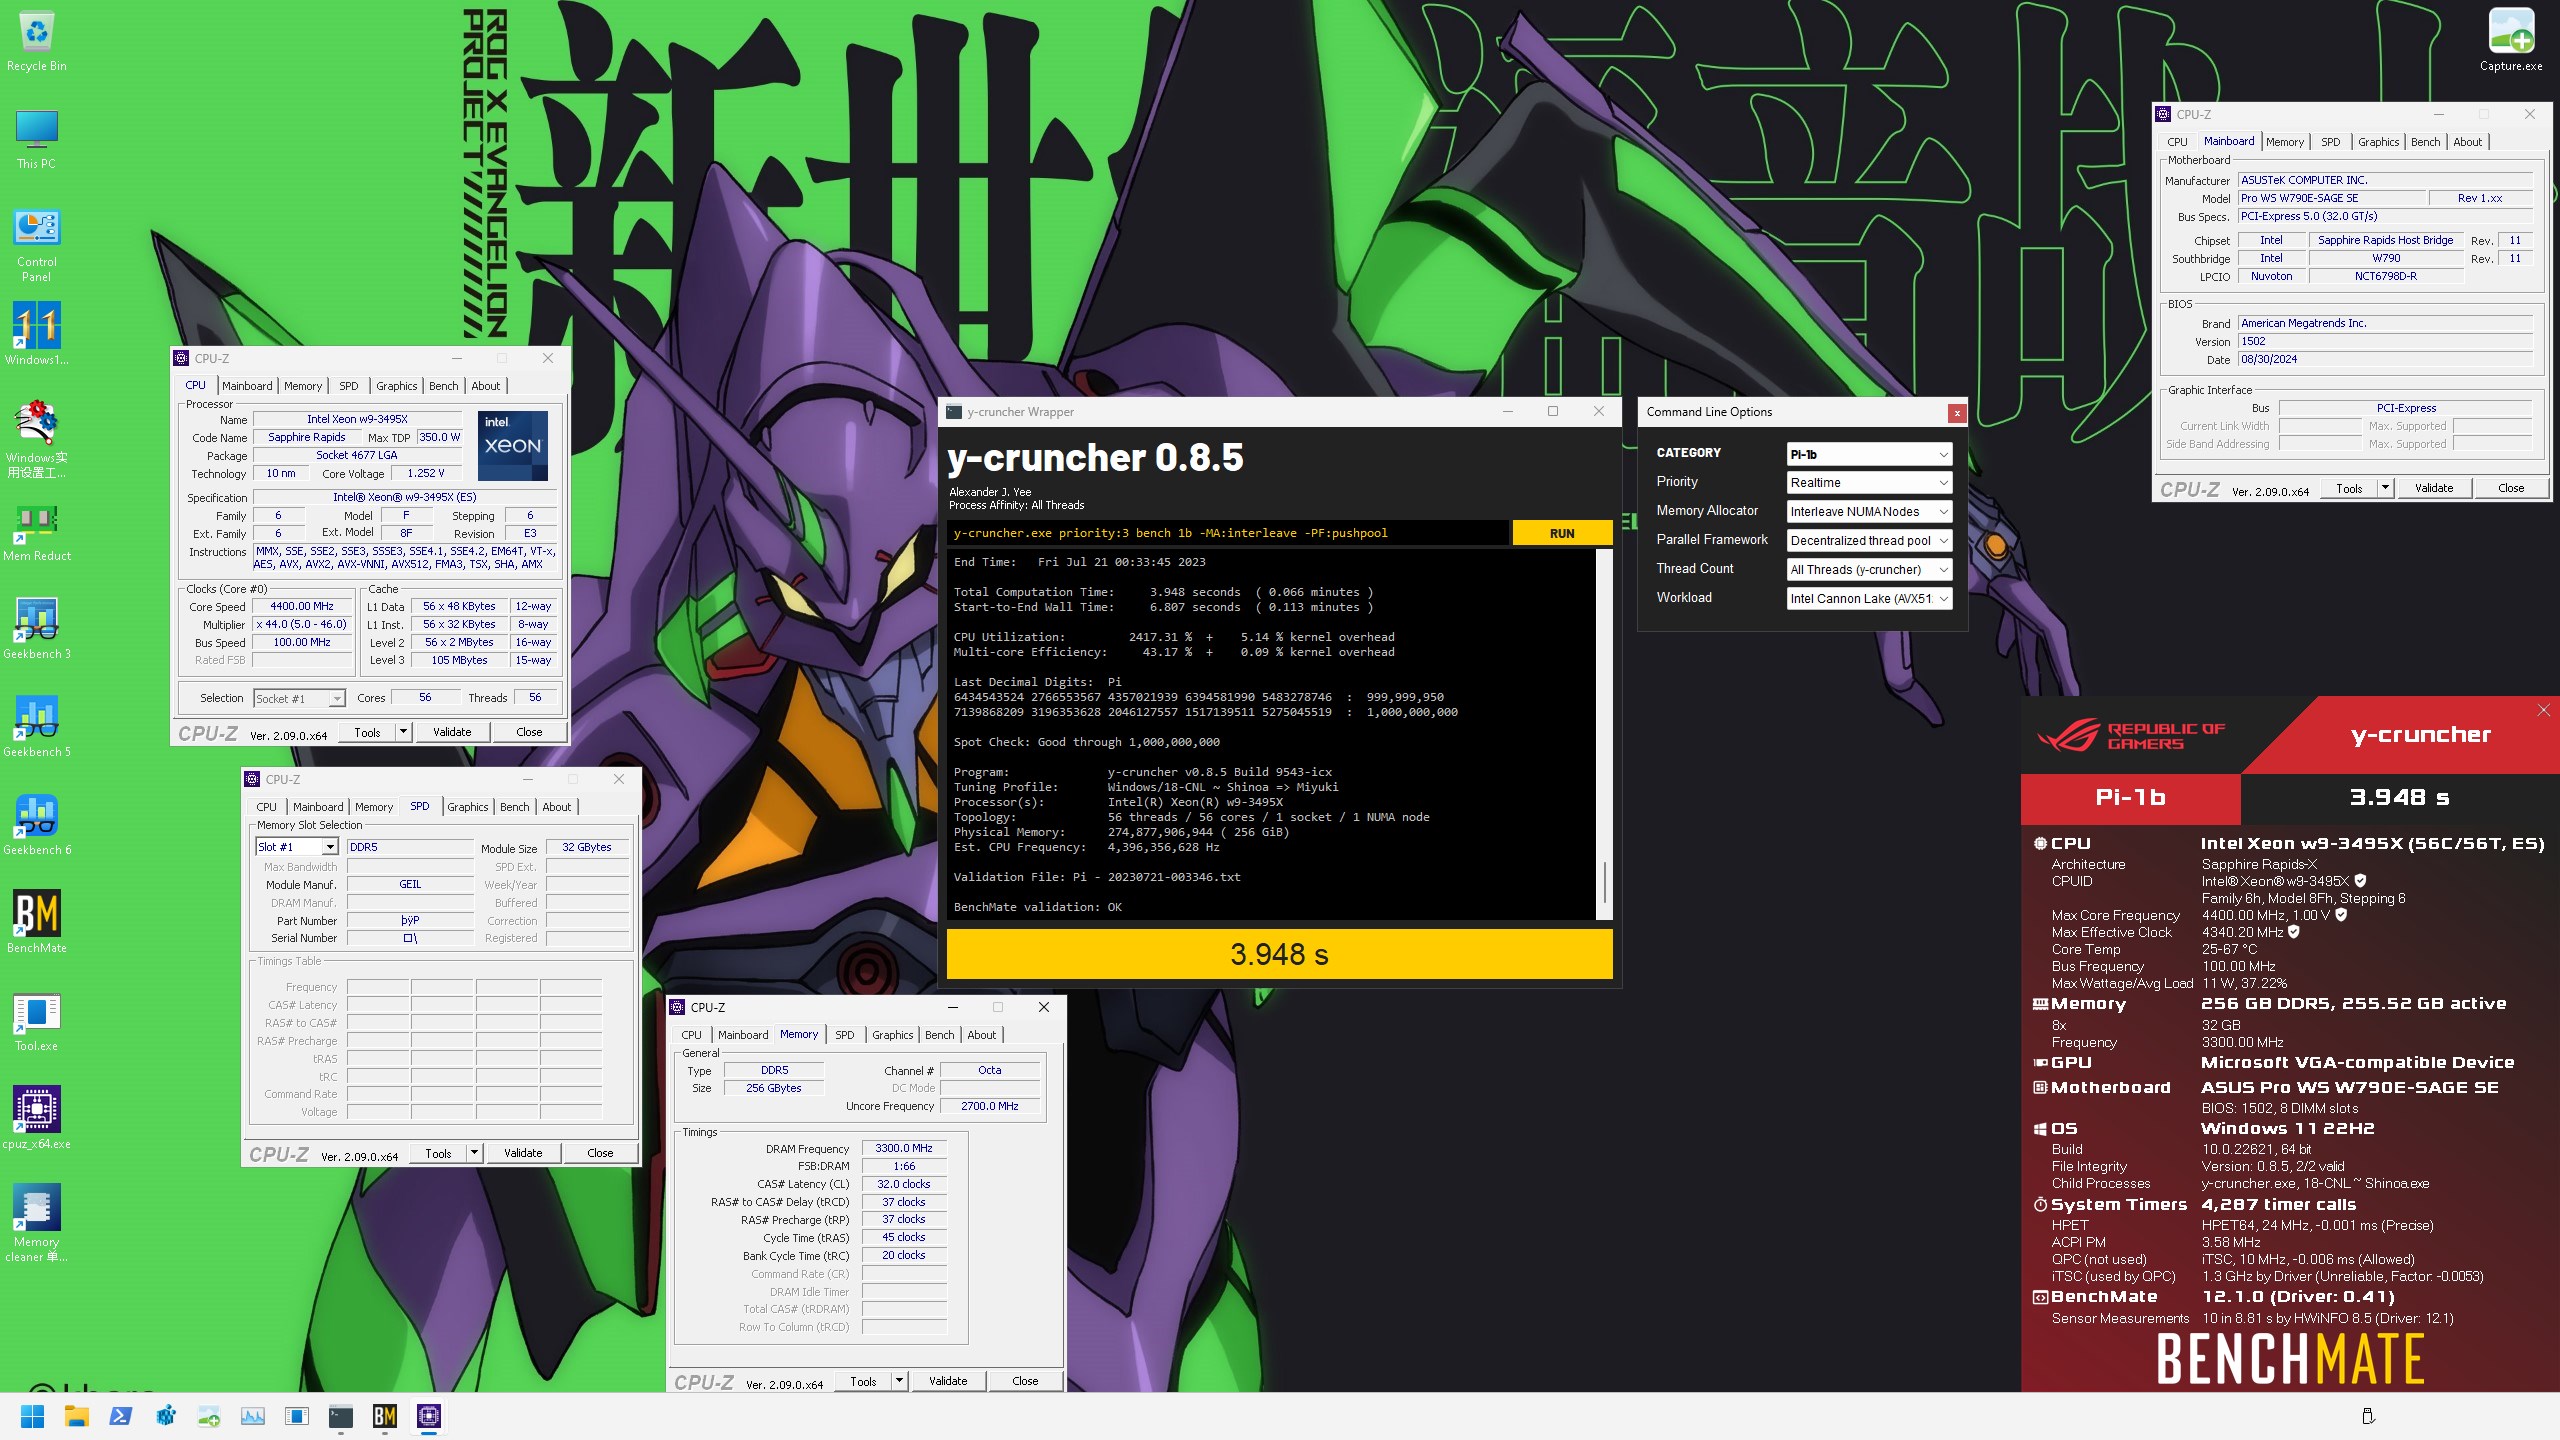Screen dimensions: 2560x1440
Task: Open the Slot #1 selector in SPD window
Action: [297, 847]
